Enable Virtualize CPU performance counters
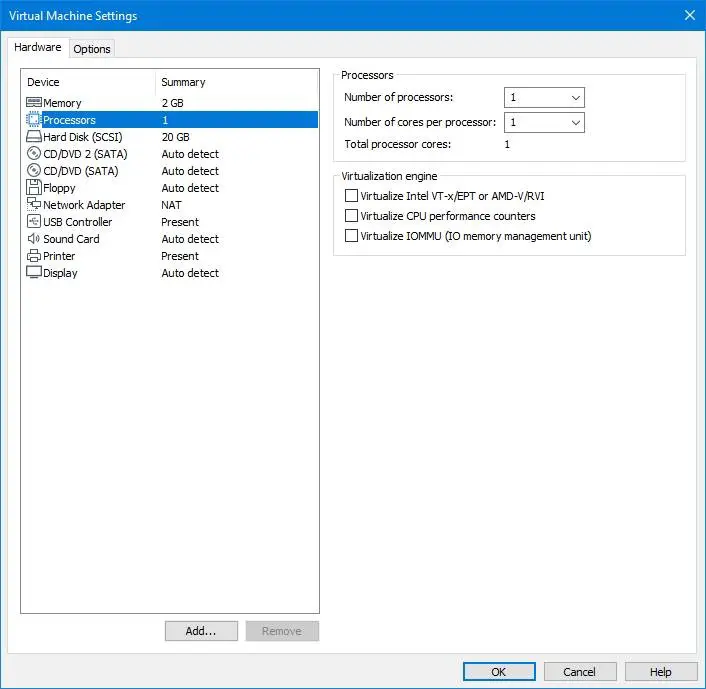 [351, 216]
